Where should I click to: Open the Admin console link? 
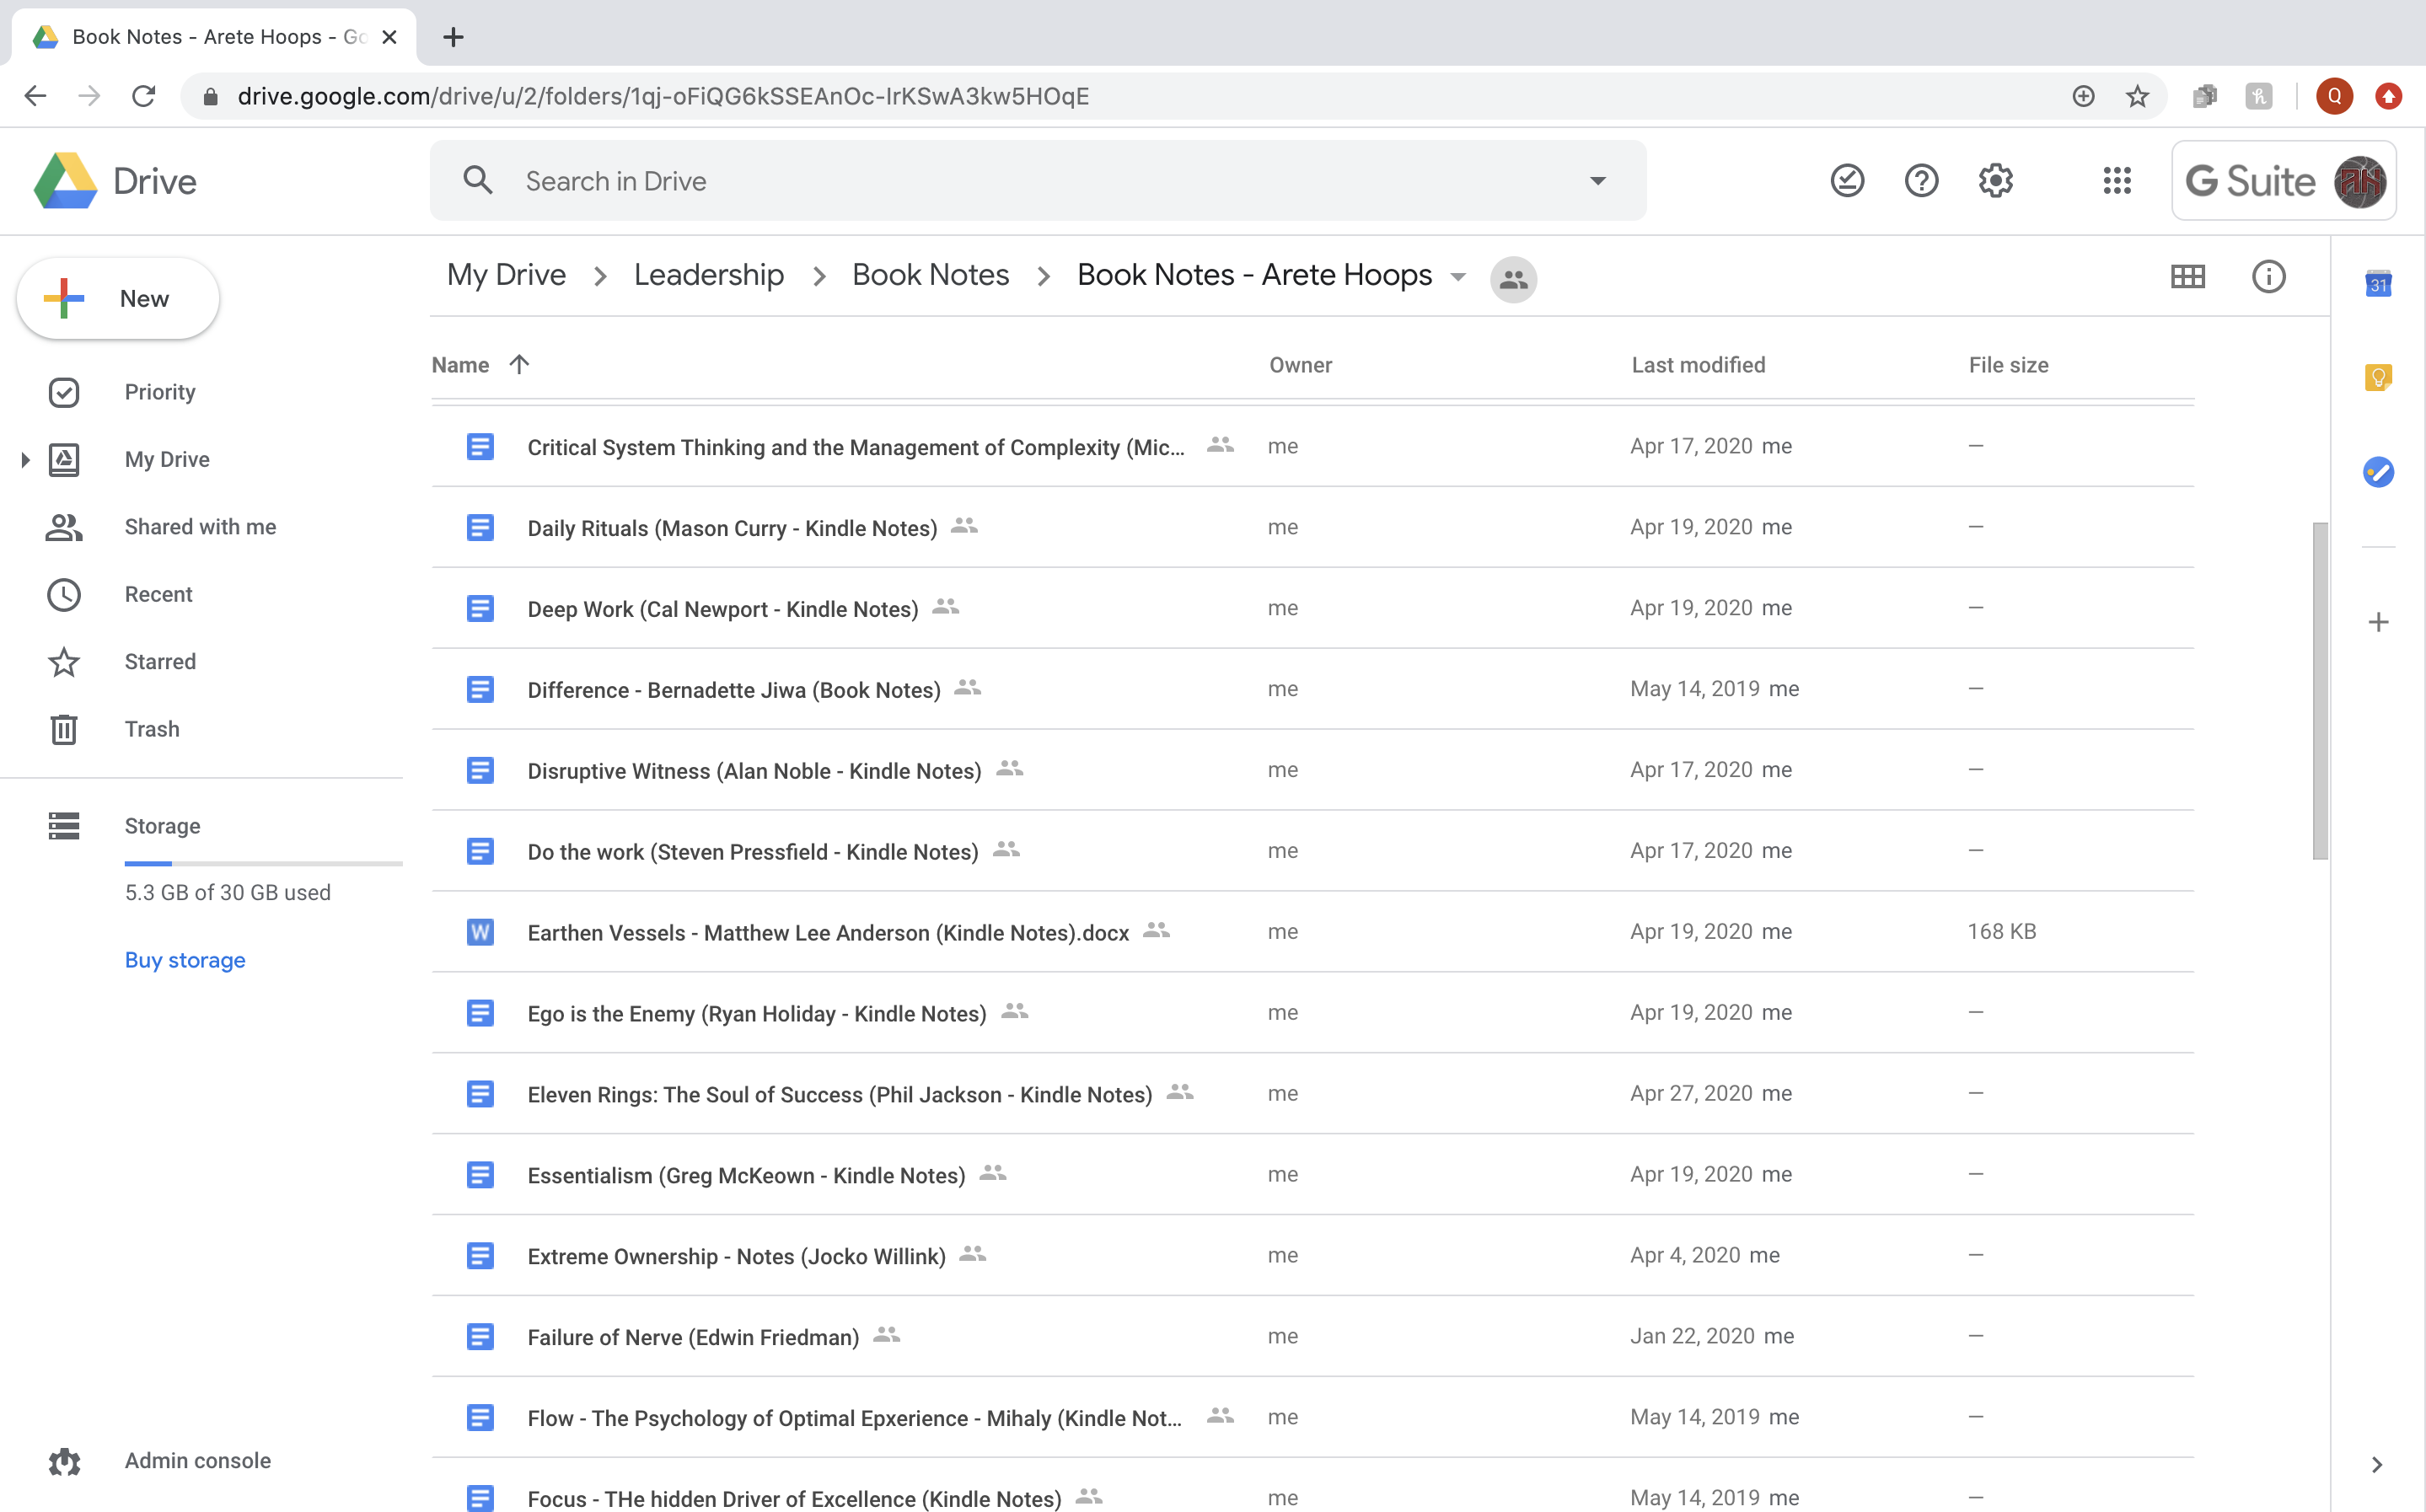(198, 1461)
